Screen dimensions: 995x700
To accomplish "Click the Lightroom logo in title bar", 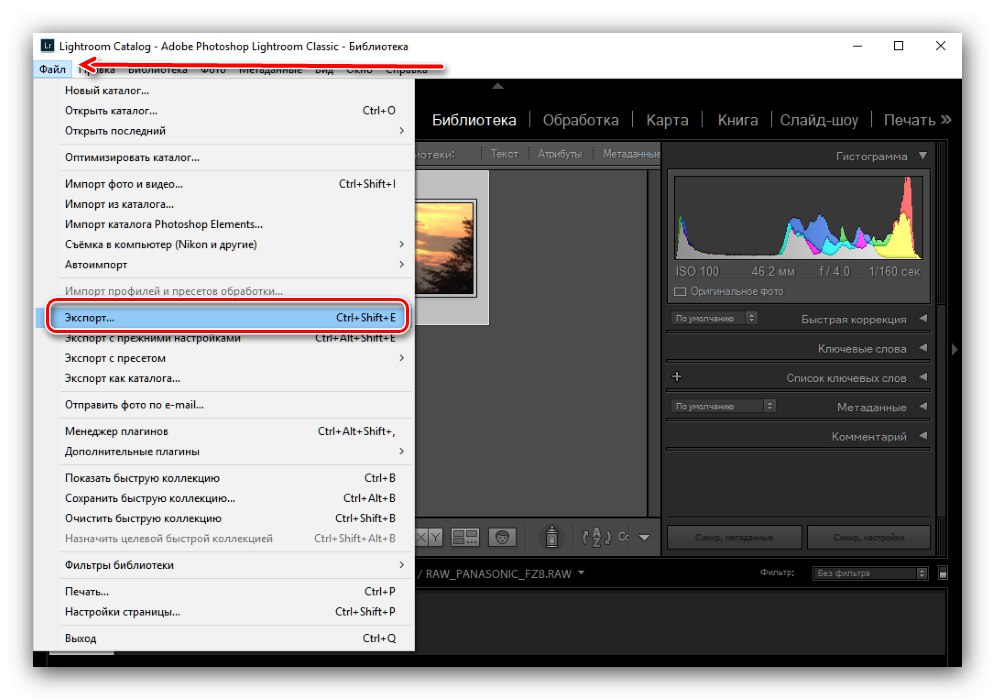I will (46, 46).
